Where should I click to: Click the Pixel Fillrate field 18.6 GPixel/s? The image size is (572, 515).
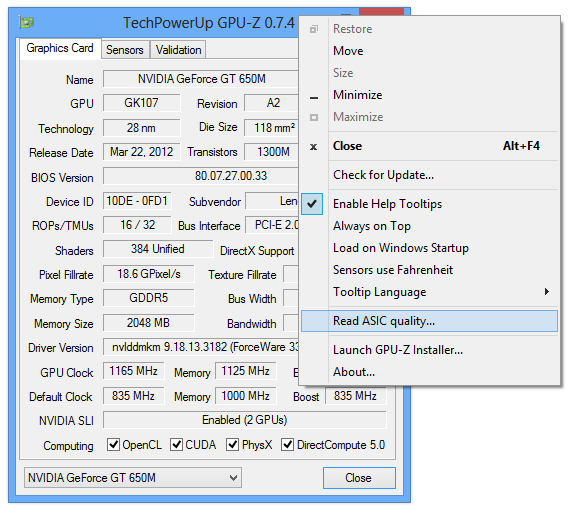click(149, 274)
